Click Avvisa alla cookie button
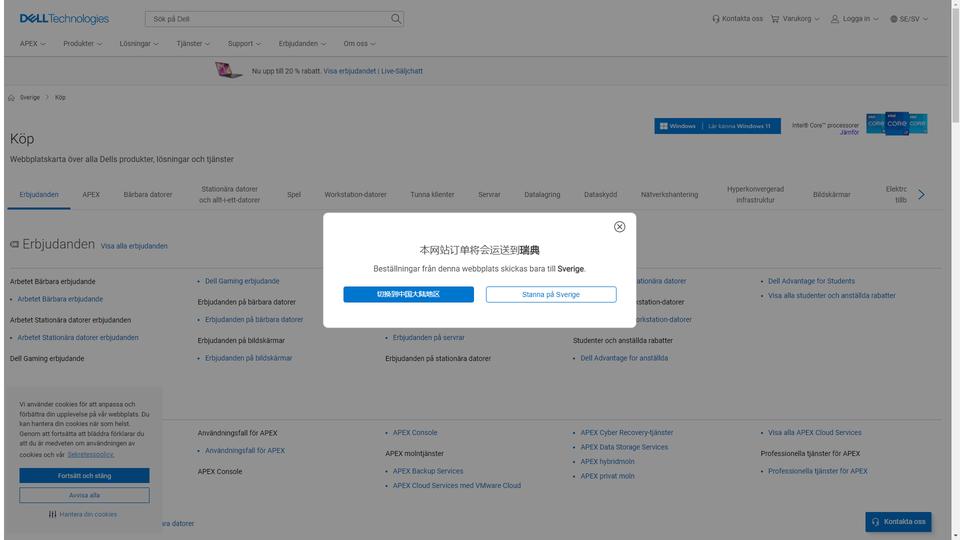 point(84,495)
